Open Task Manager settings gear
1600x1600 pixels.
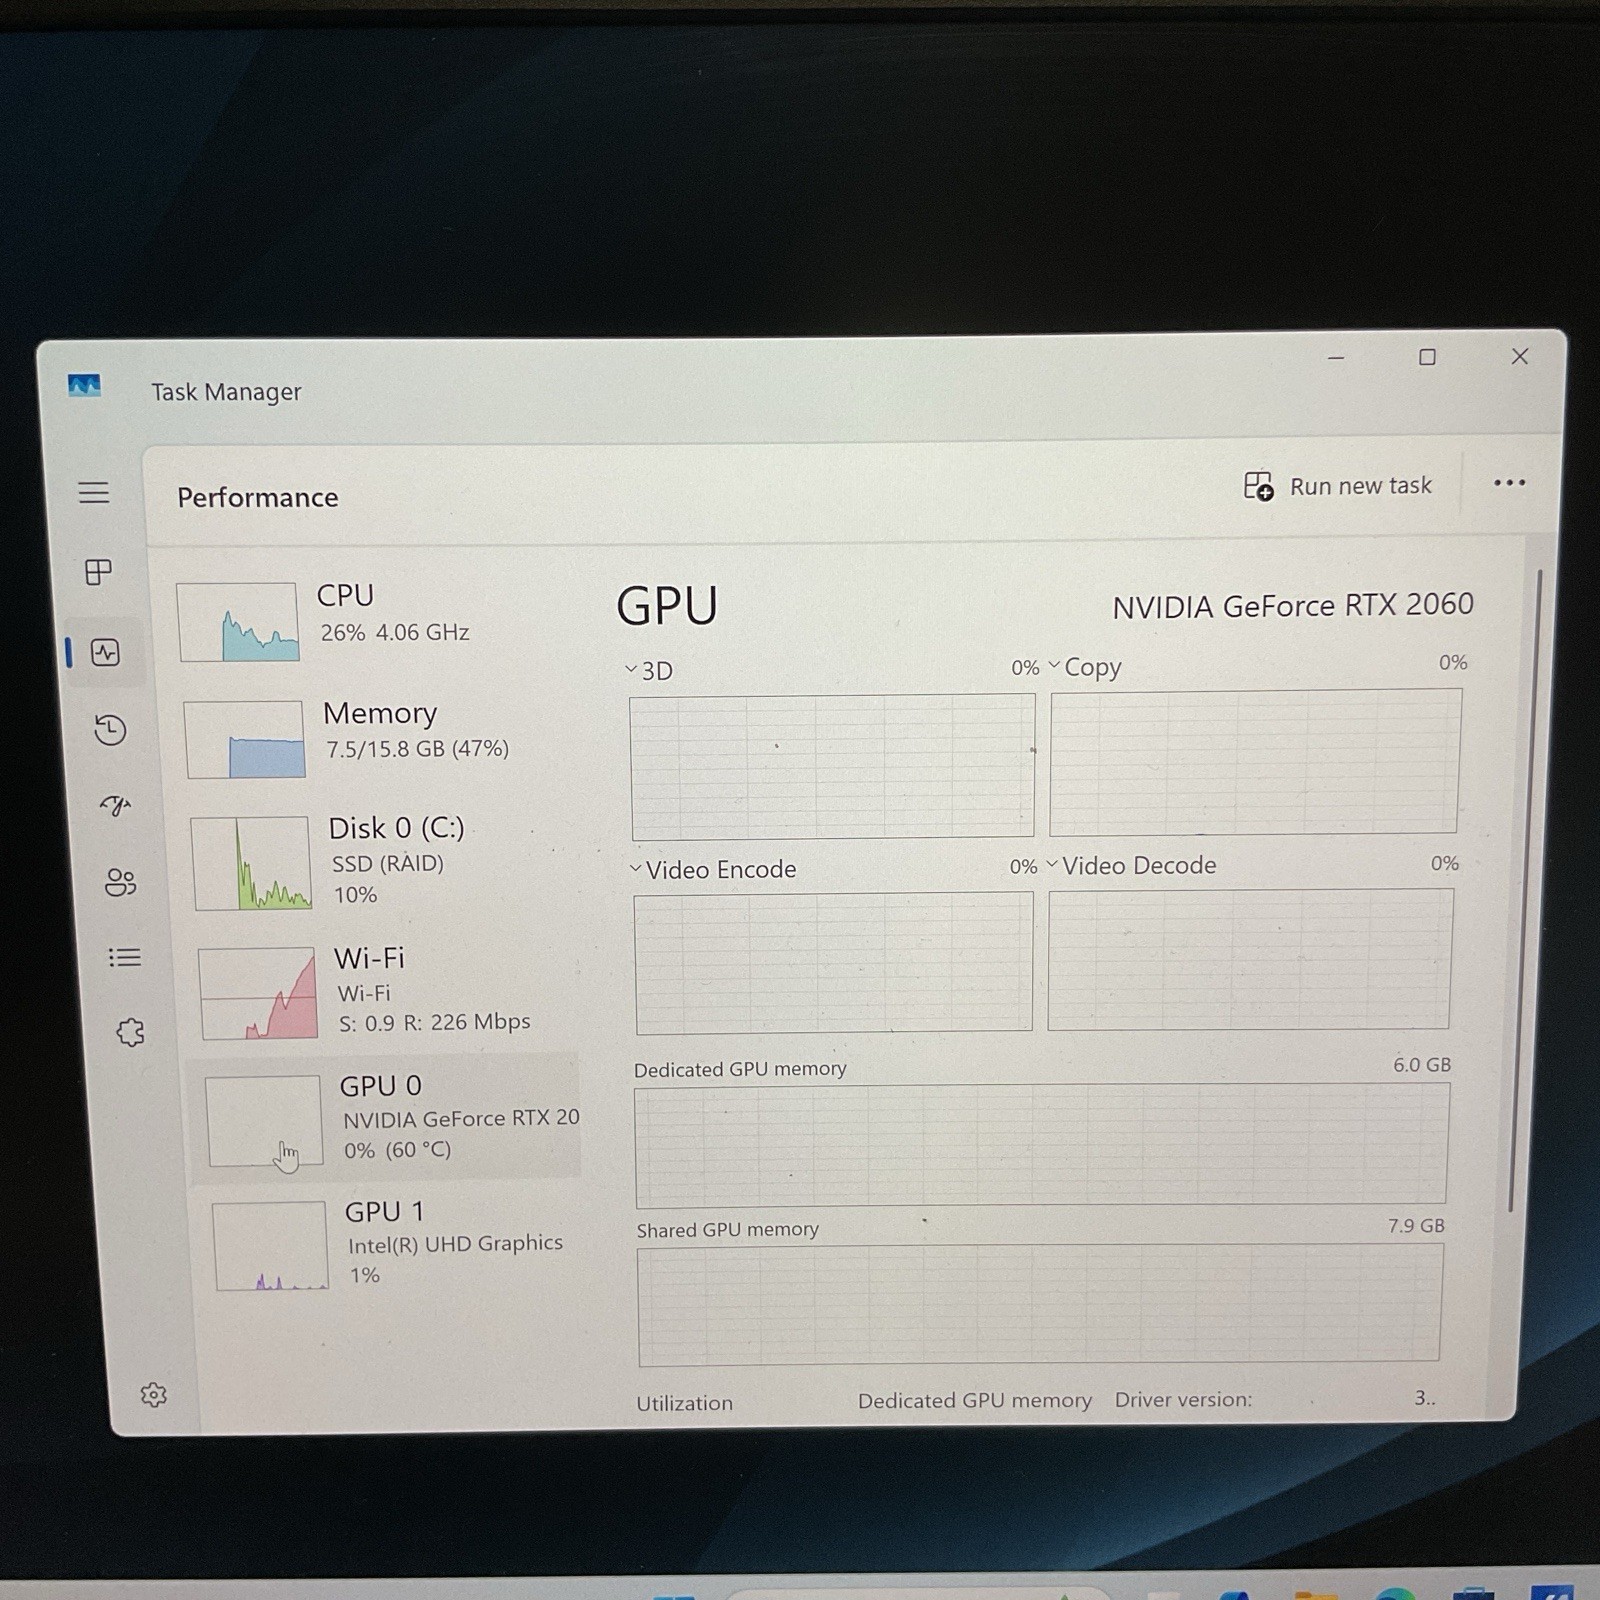coord(153,1395)
